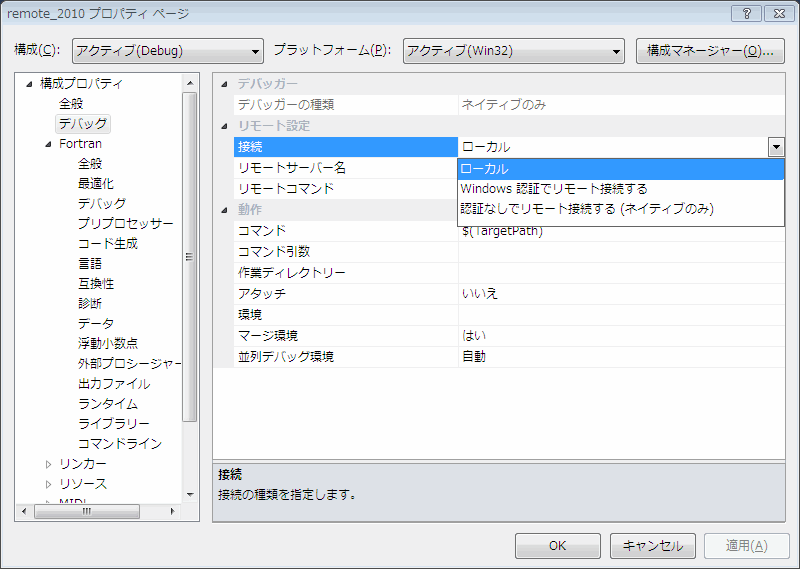Click the 接続 dropdown arrow
Viewport: 800px width, 569px height.
click(x=776, y=147)
